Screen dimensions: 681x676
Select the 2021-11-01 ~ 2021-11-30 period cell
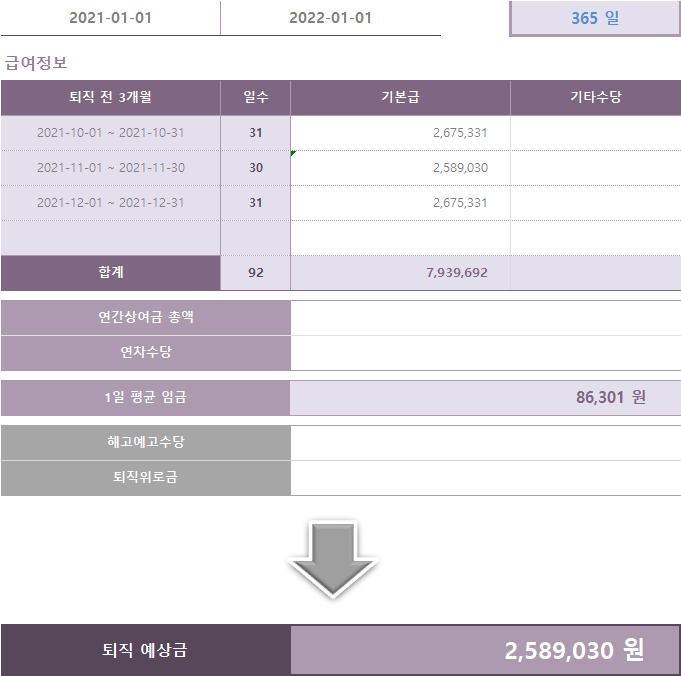point(110,168)
